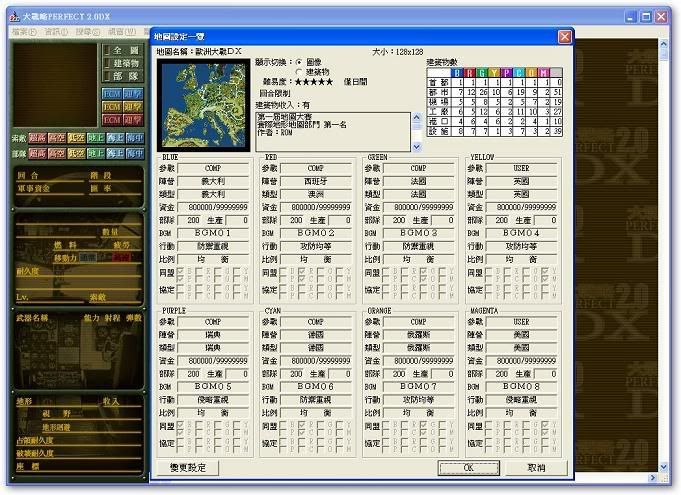Toggle RED panel 同盟 checkbox for R
Screen dimensions: 681x495
point(302,271)
